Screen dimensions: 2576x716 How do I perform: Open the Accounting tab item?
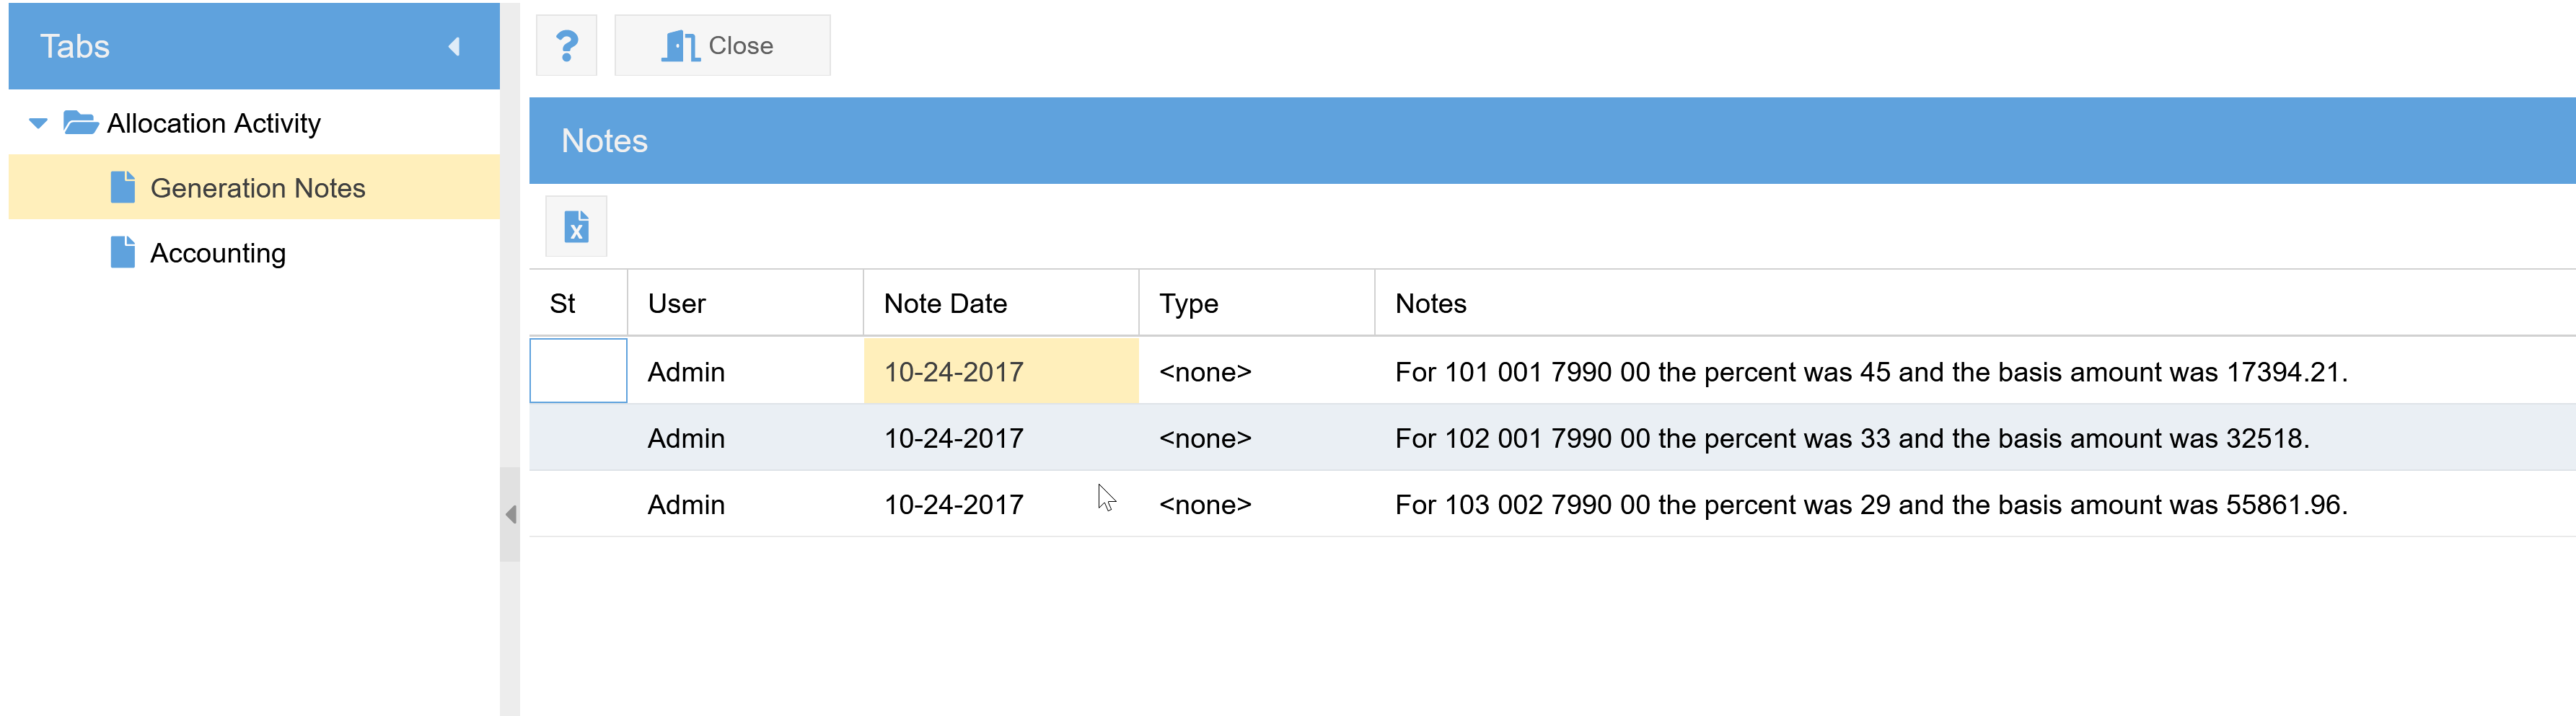point(217,253)
